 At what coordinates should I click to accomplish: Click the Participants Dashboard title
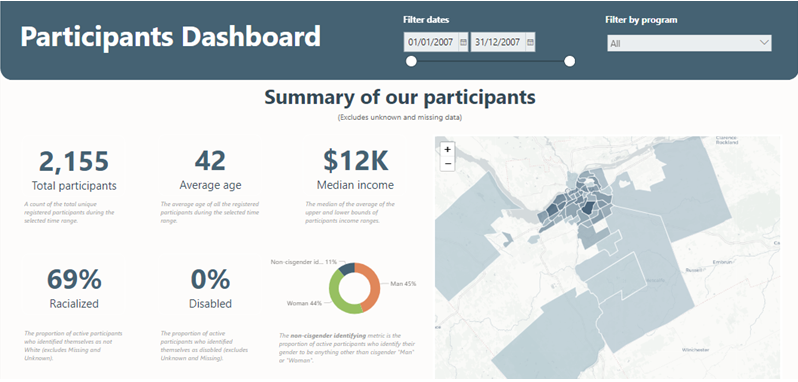[x=171, y=37]
